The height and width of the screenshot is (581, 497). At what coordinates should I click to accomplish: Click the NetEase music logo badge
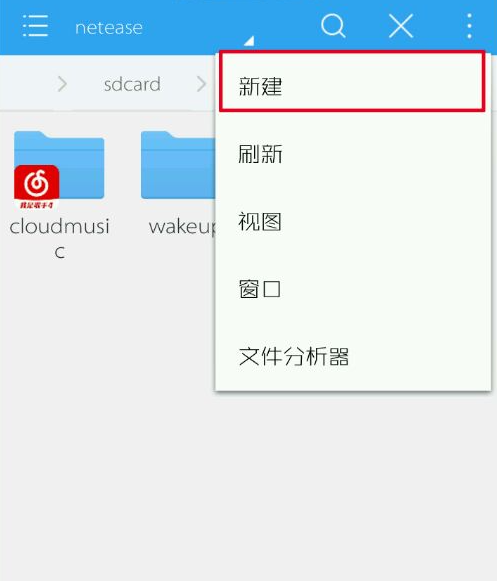(x=36, y=187)
